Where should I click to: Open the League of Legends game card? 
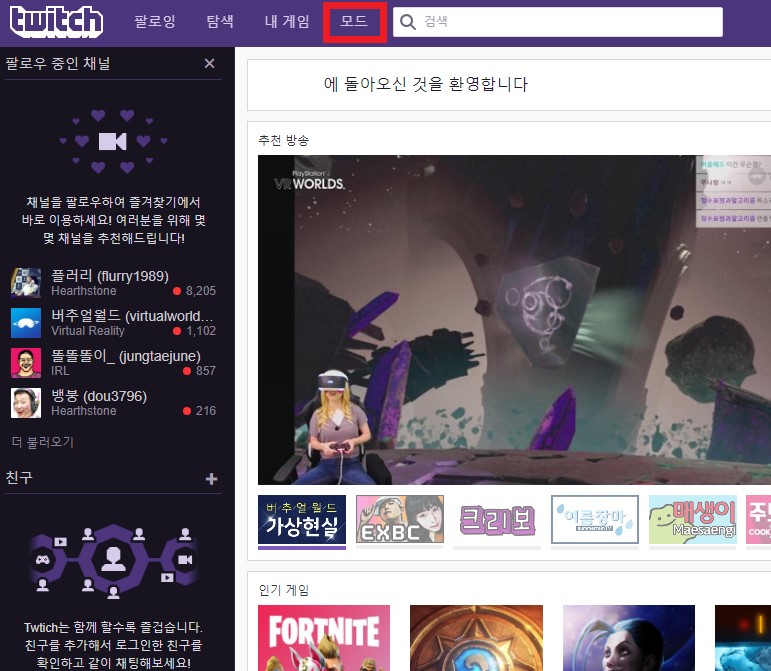click(x=629, y=638)
